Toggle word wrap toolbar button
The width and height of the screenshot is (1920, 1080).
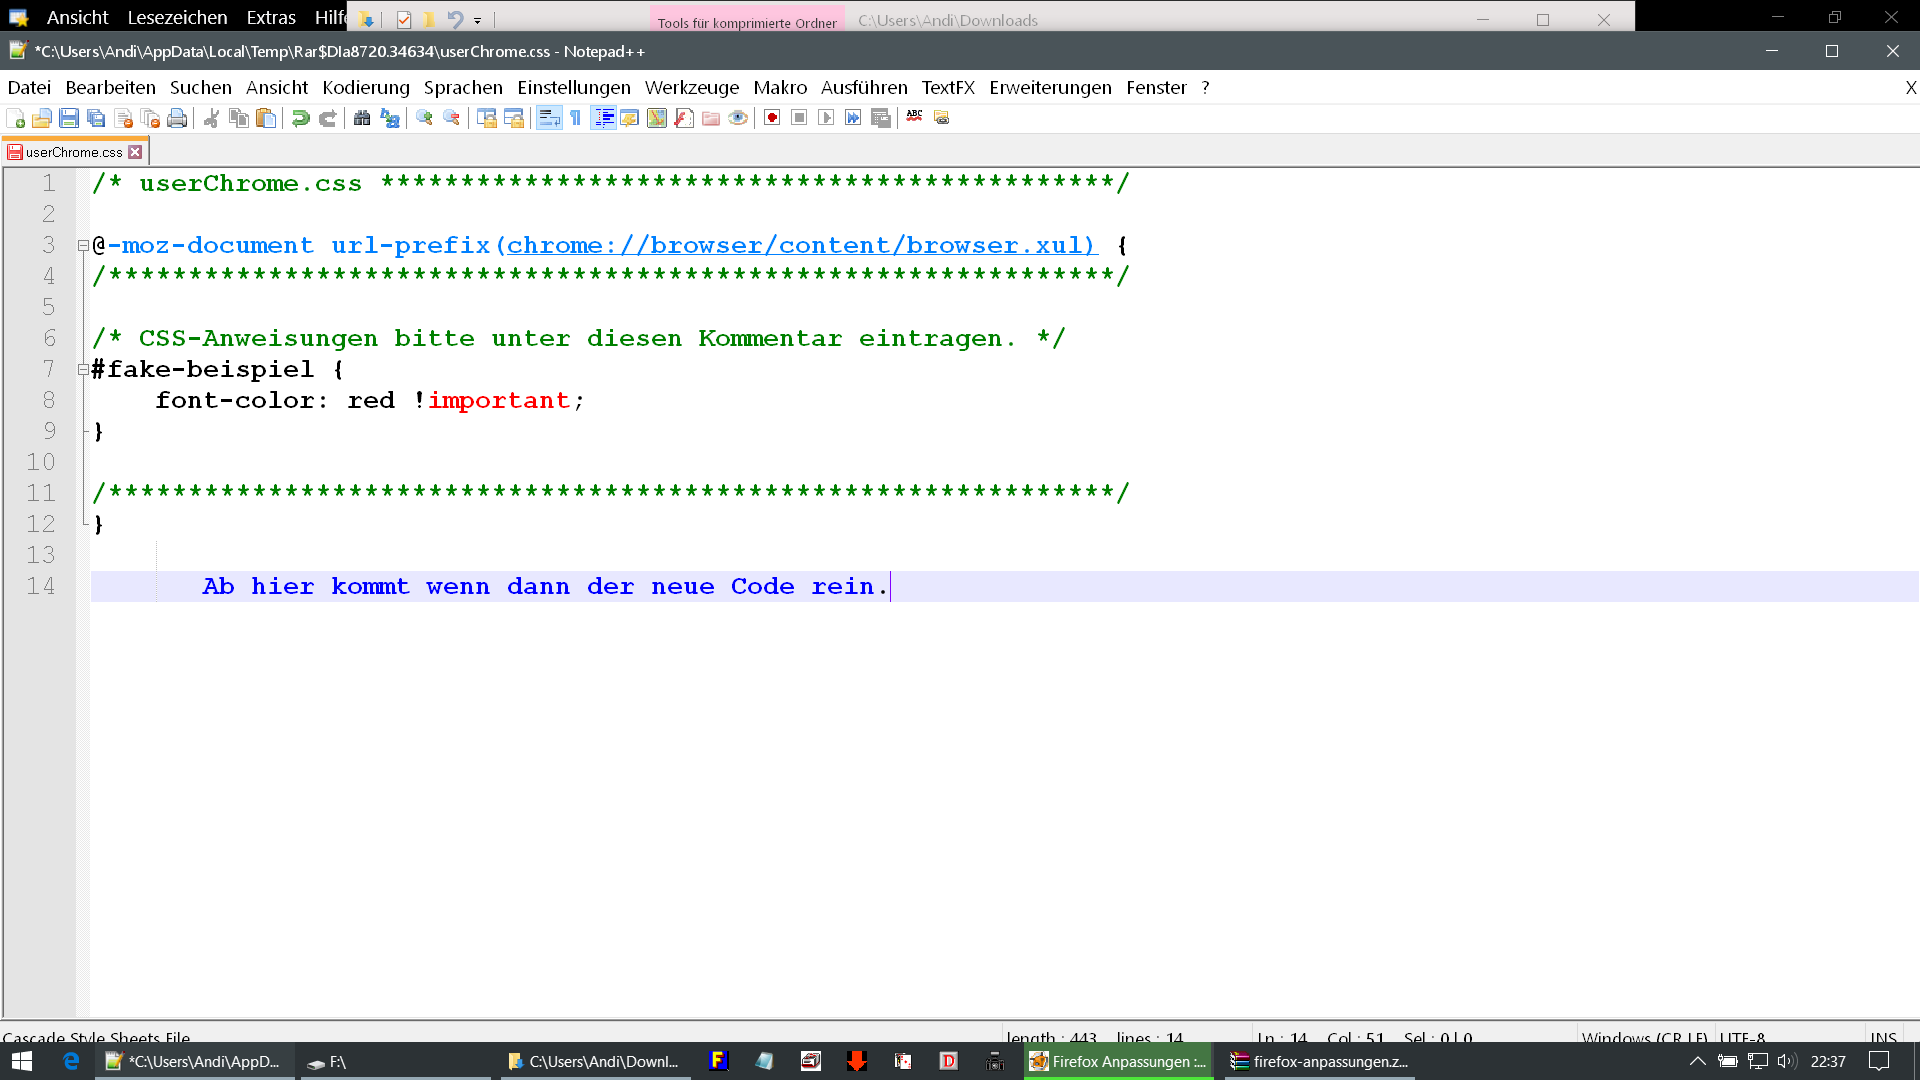[x=549, y=118]
